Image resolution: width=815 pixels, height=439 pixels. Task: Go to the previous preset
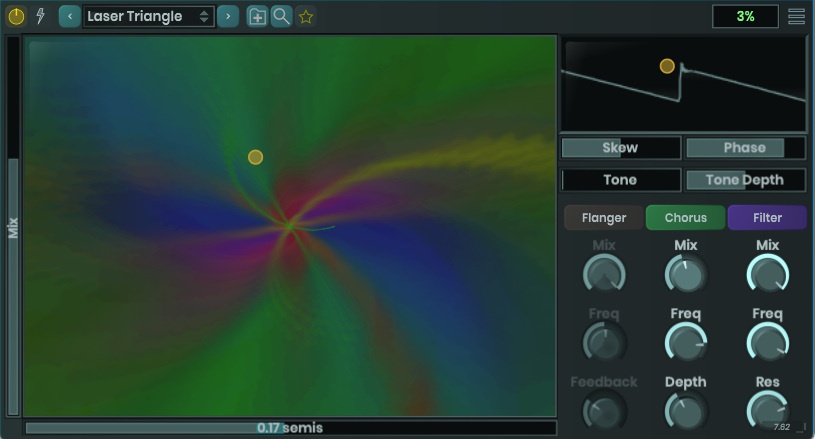click(70, 16)
